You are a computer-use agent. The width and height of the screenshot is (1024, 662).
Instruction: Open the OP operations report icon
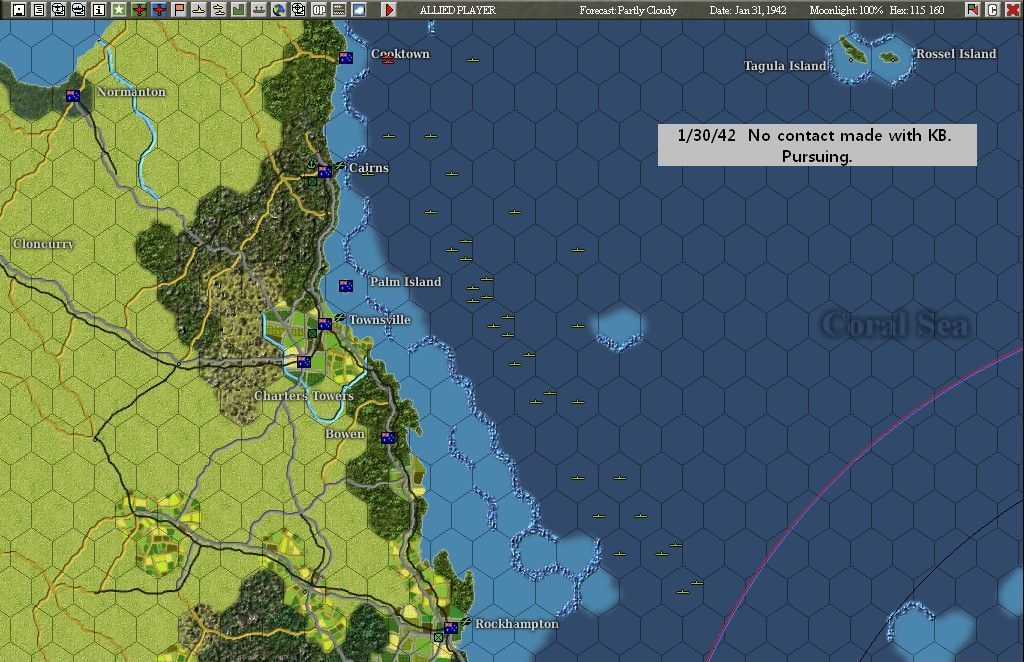319,10
